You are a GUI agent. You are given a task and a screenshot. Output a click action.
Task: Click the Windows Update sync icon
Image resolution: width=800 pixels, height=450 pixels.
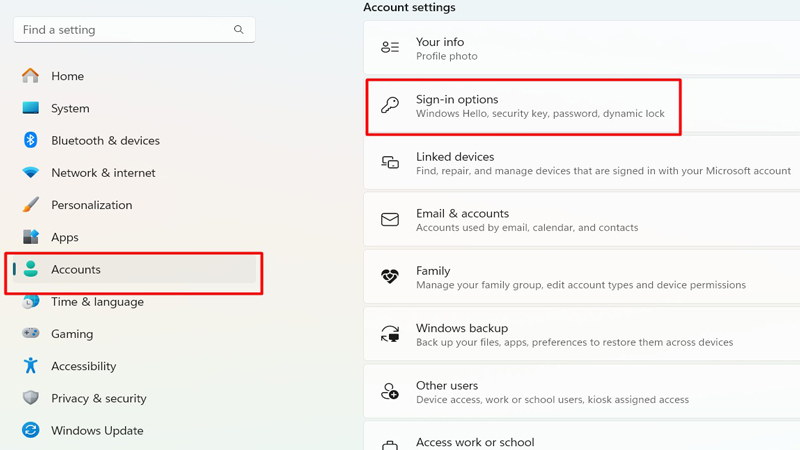click(31, 430)
